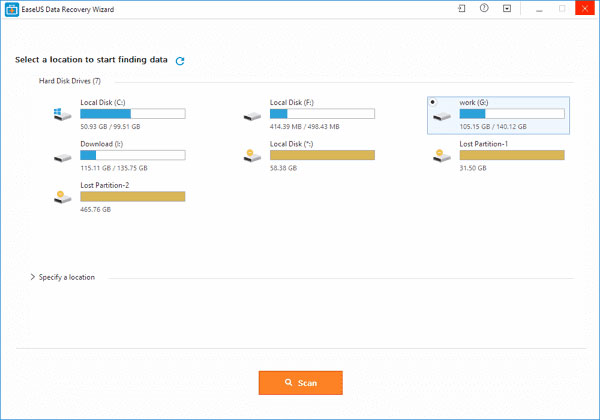The width and height of the screenshot is (600, 420).
Task: Click the Lost Partition-1 drive icon
Action: click(442, 156)
